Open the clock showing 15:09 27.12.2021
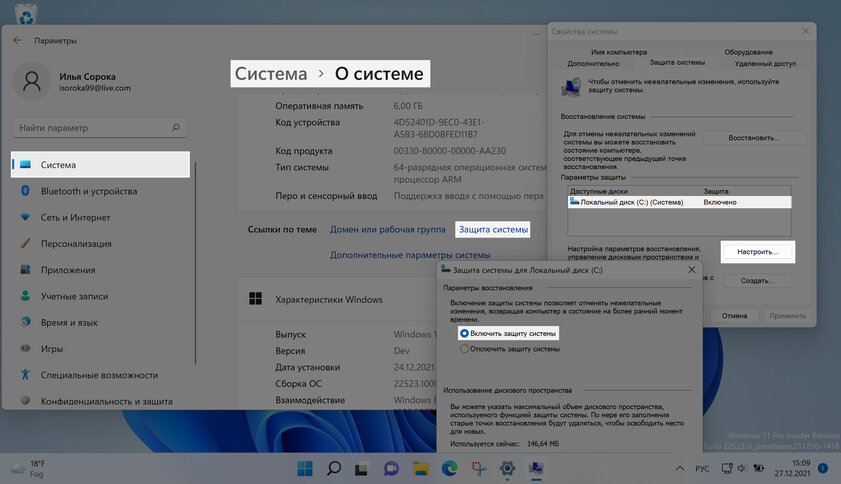Viewport: 841px width, 484px height. click(x=792, y=468)
